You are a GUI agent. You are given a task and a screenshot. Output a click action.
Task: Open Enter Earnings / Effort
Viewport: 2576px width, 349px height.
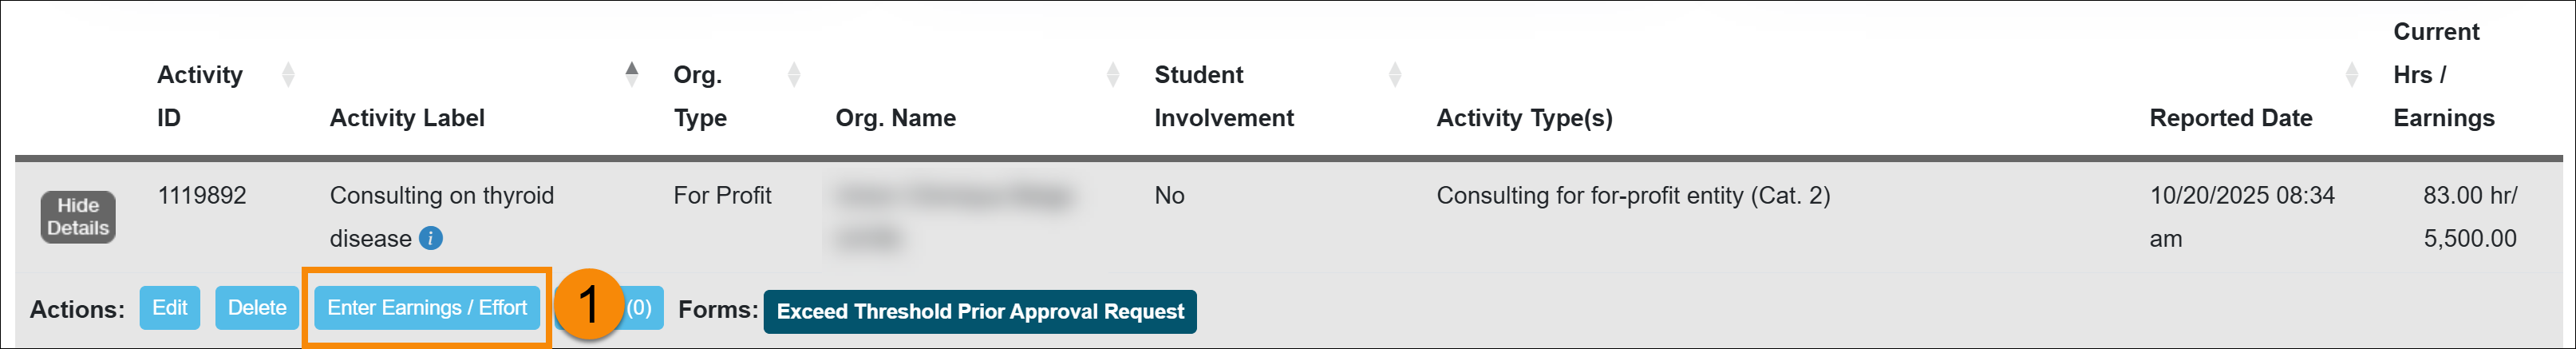coord(427,308)
